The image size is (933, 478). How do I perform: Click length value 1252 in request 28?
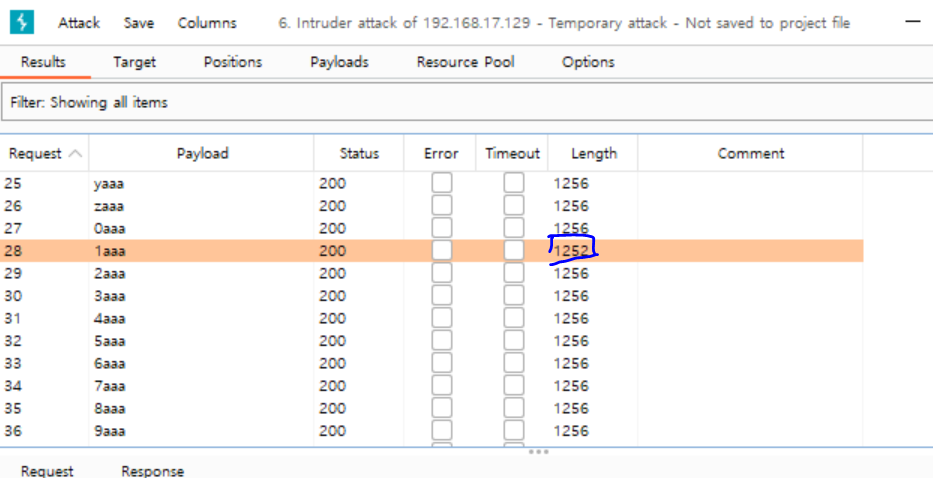pos(572,251)
